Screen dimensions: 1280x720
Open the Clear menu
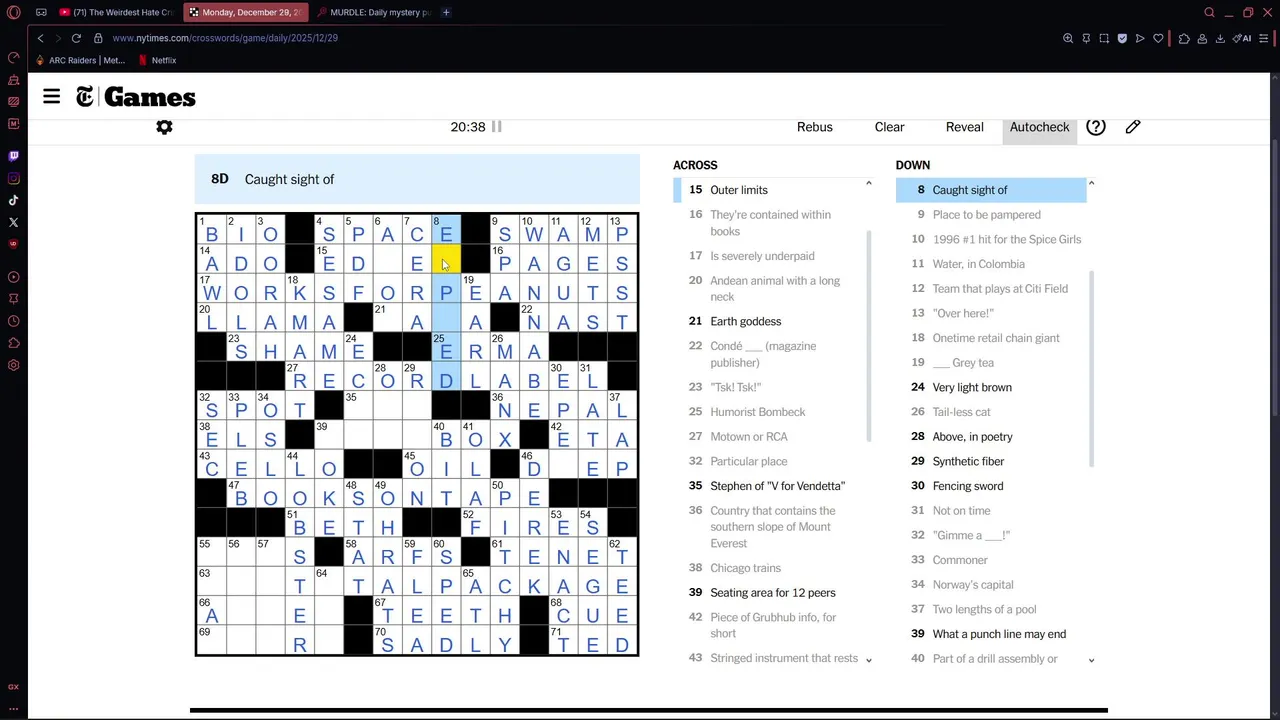[889, 127]
